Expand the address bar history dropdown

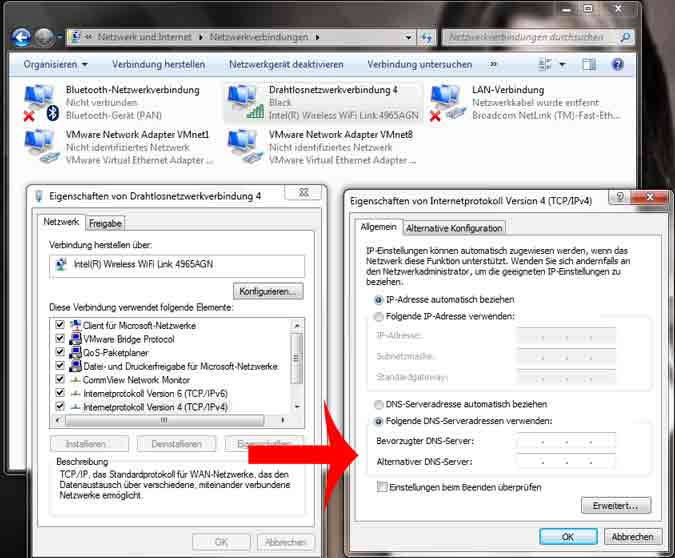pyautogui.click(x=408, y=37)
